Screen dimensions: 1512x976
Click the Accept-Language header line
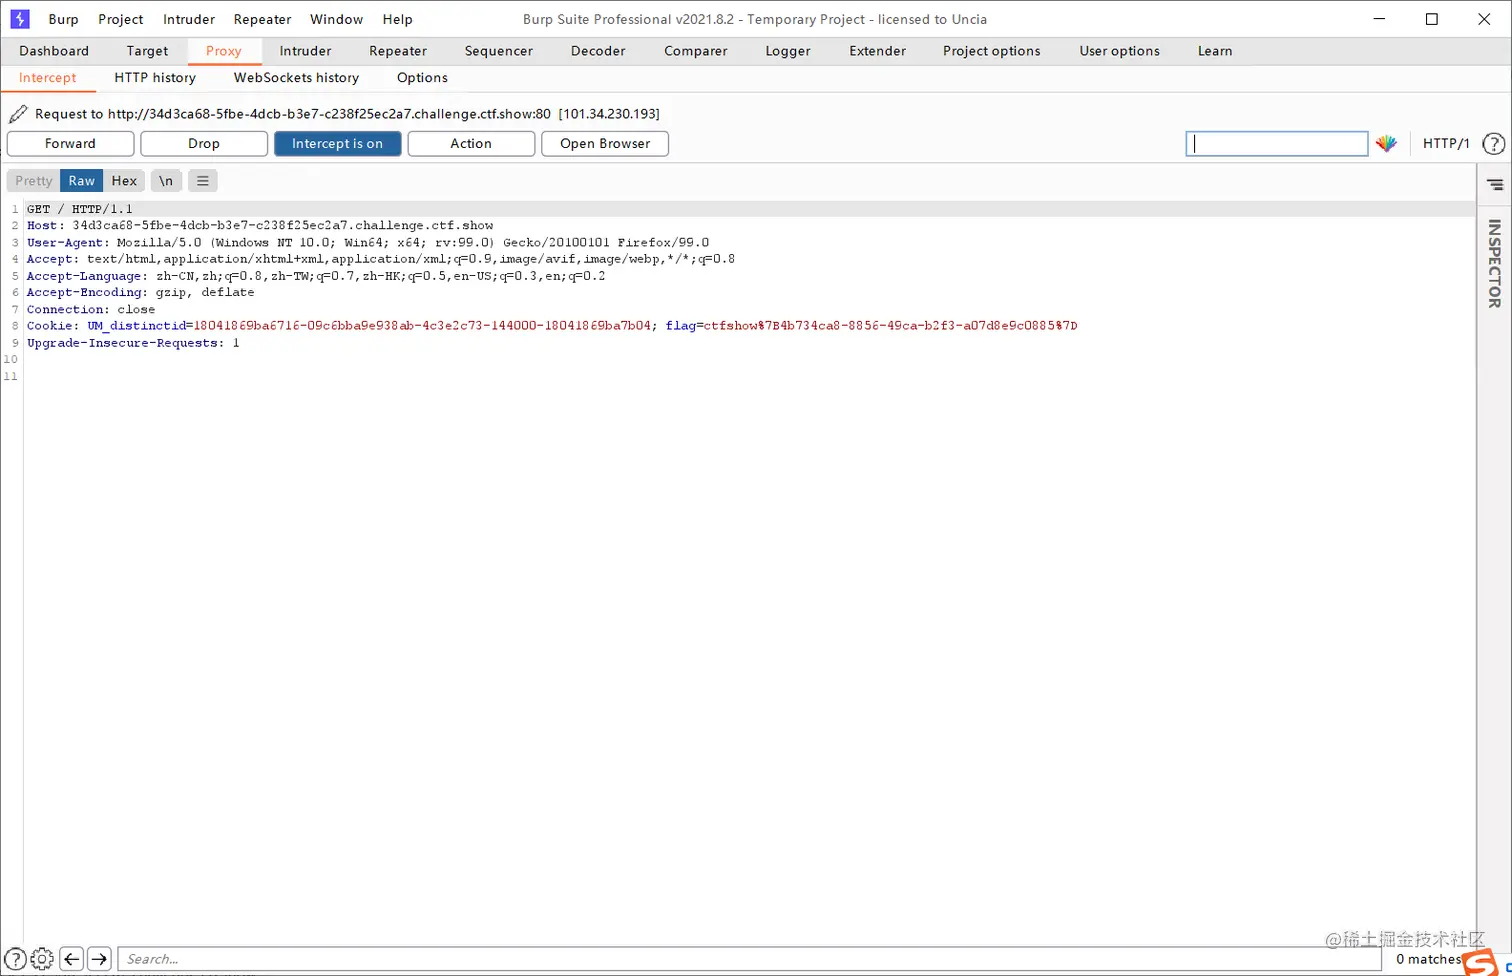click(x=316, y=276)
